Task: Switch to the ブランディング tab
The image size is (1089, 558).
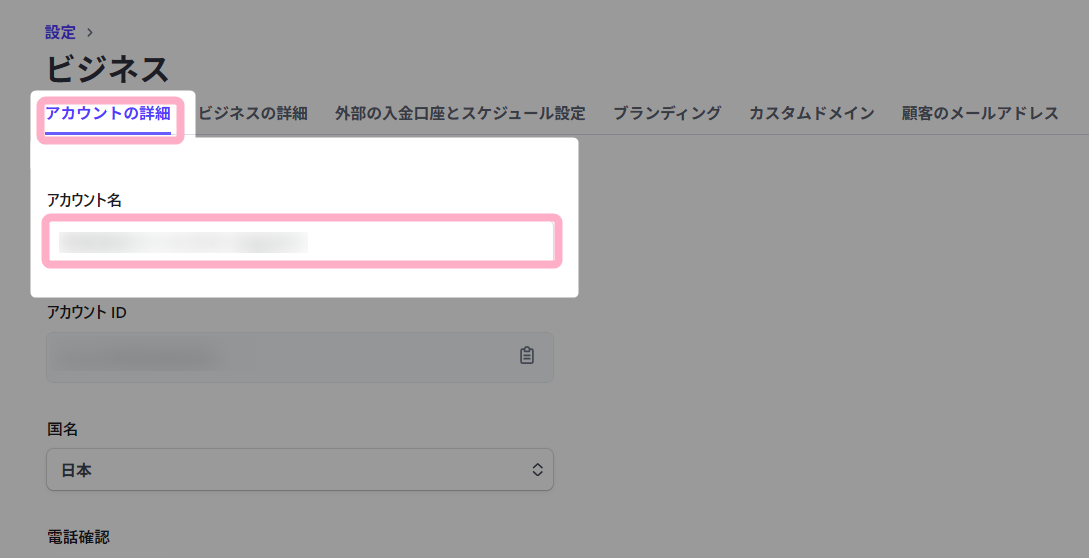Action: pos(667,114)
